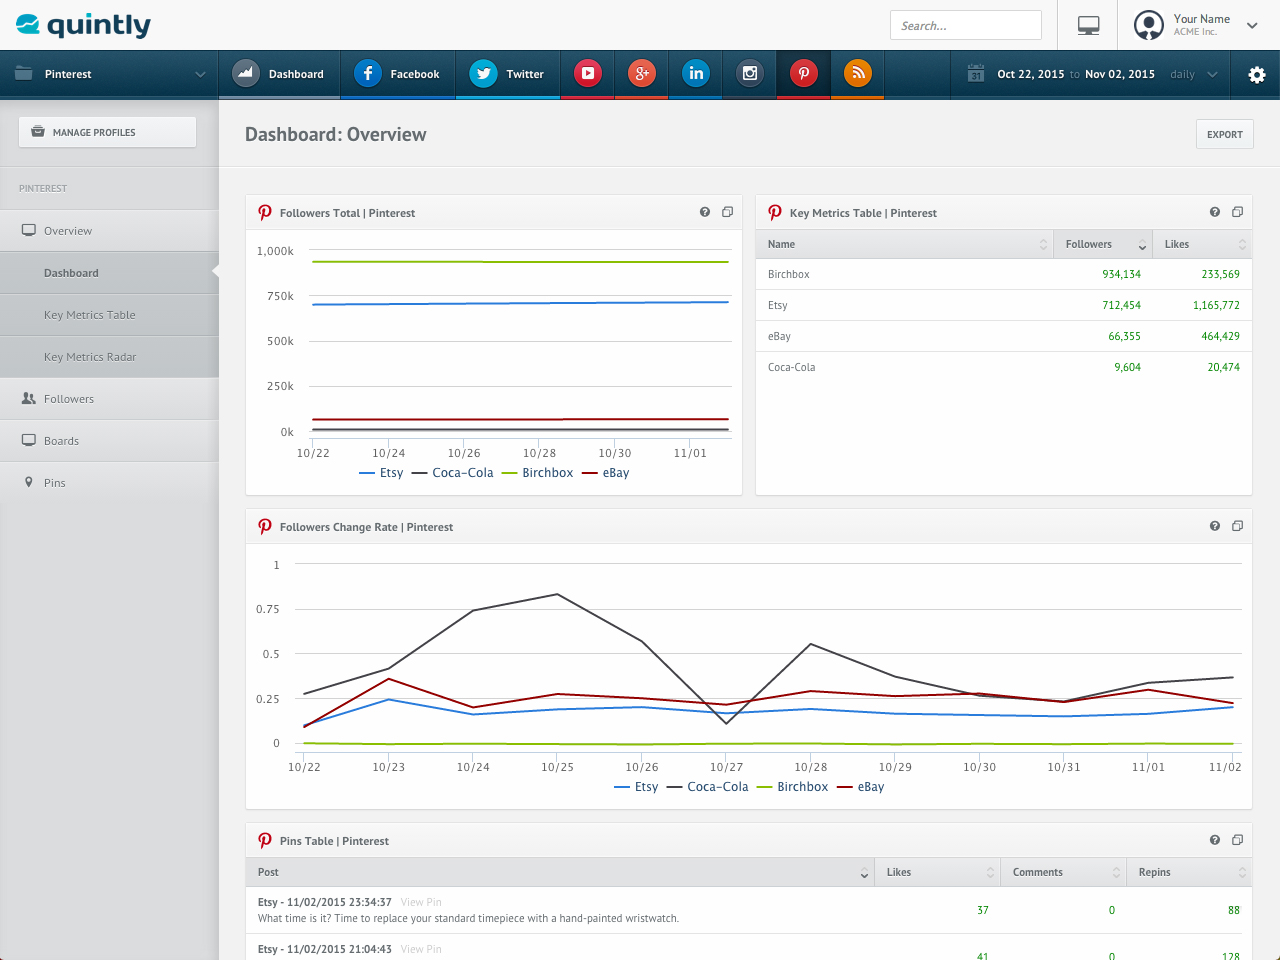Image resolution: width=1280 pixels, height=960 pixels.
Task: Open help for Followers Total widget
Action: click(705, 212)
